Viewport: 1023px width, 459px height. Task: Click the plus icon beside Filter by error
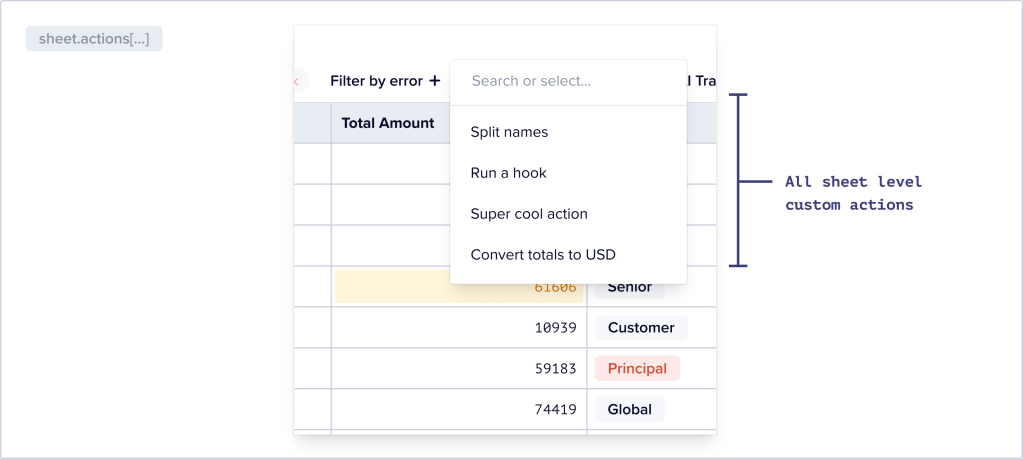click(x=435, y=81)
